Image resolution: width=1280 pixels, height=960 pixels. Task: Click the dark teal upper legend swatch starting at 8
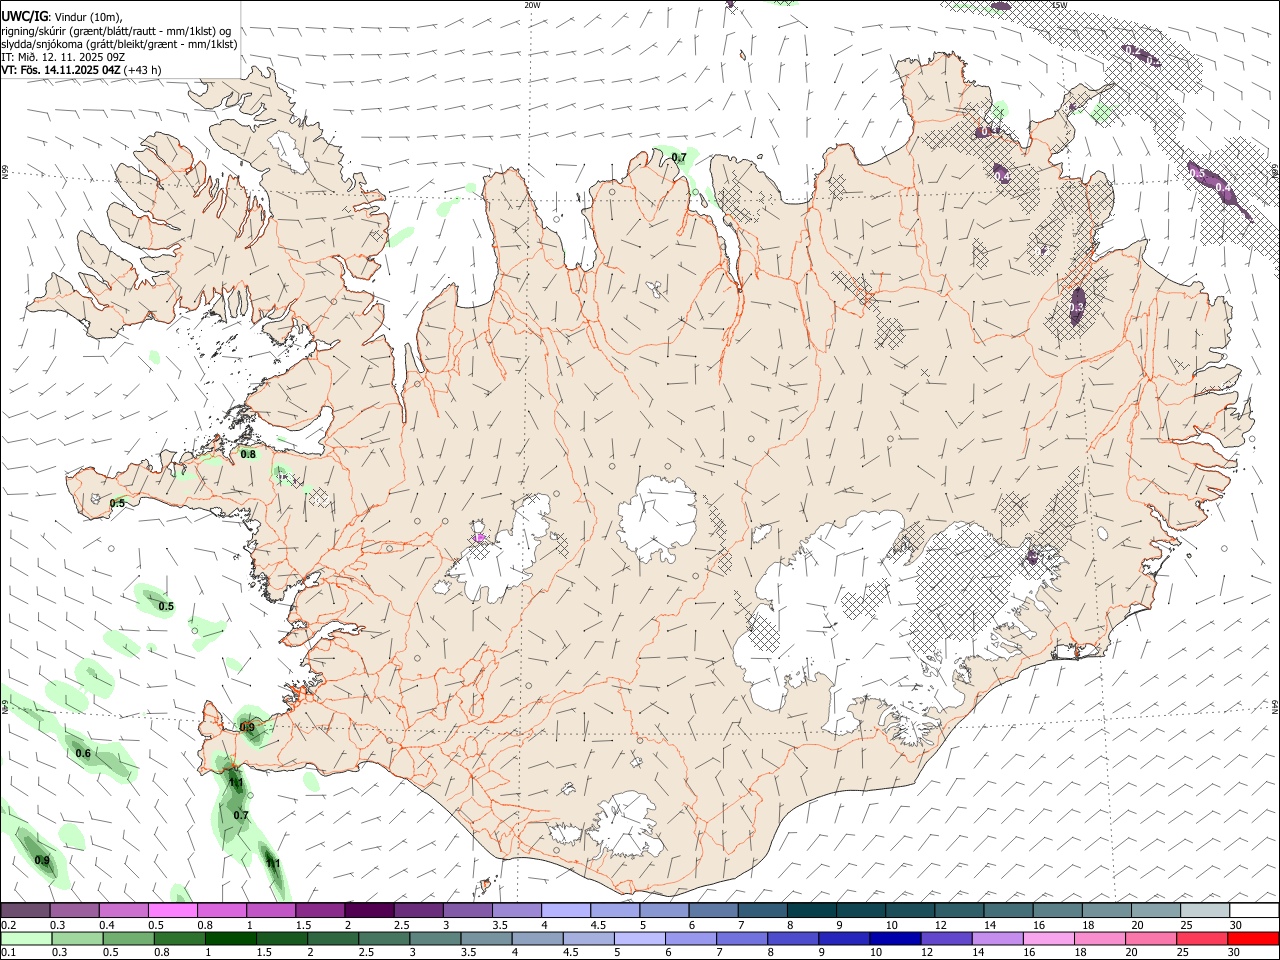tap(812, 910)
